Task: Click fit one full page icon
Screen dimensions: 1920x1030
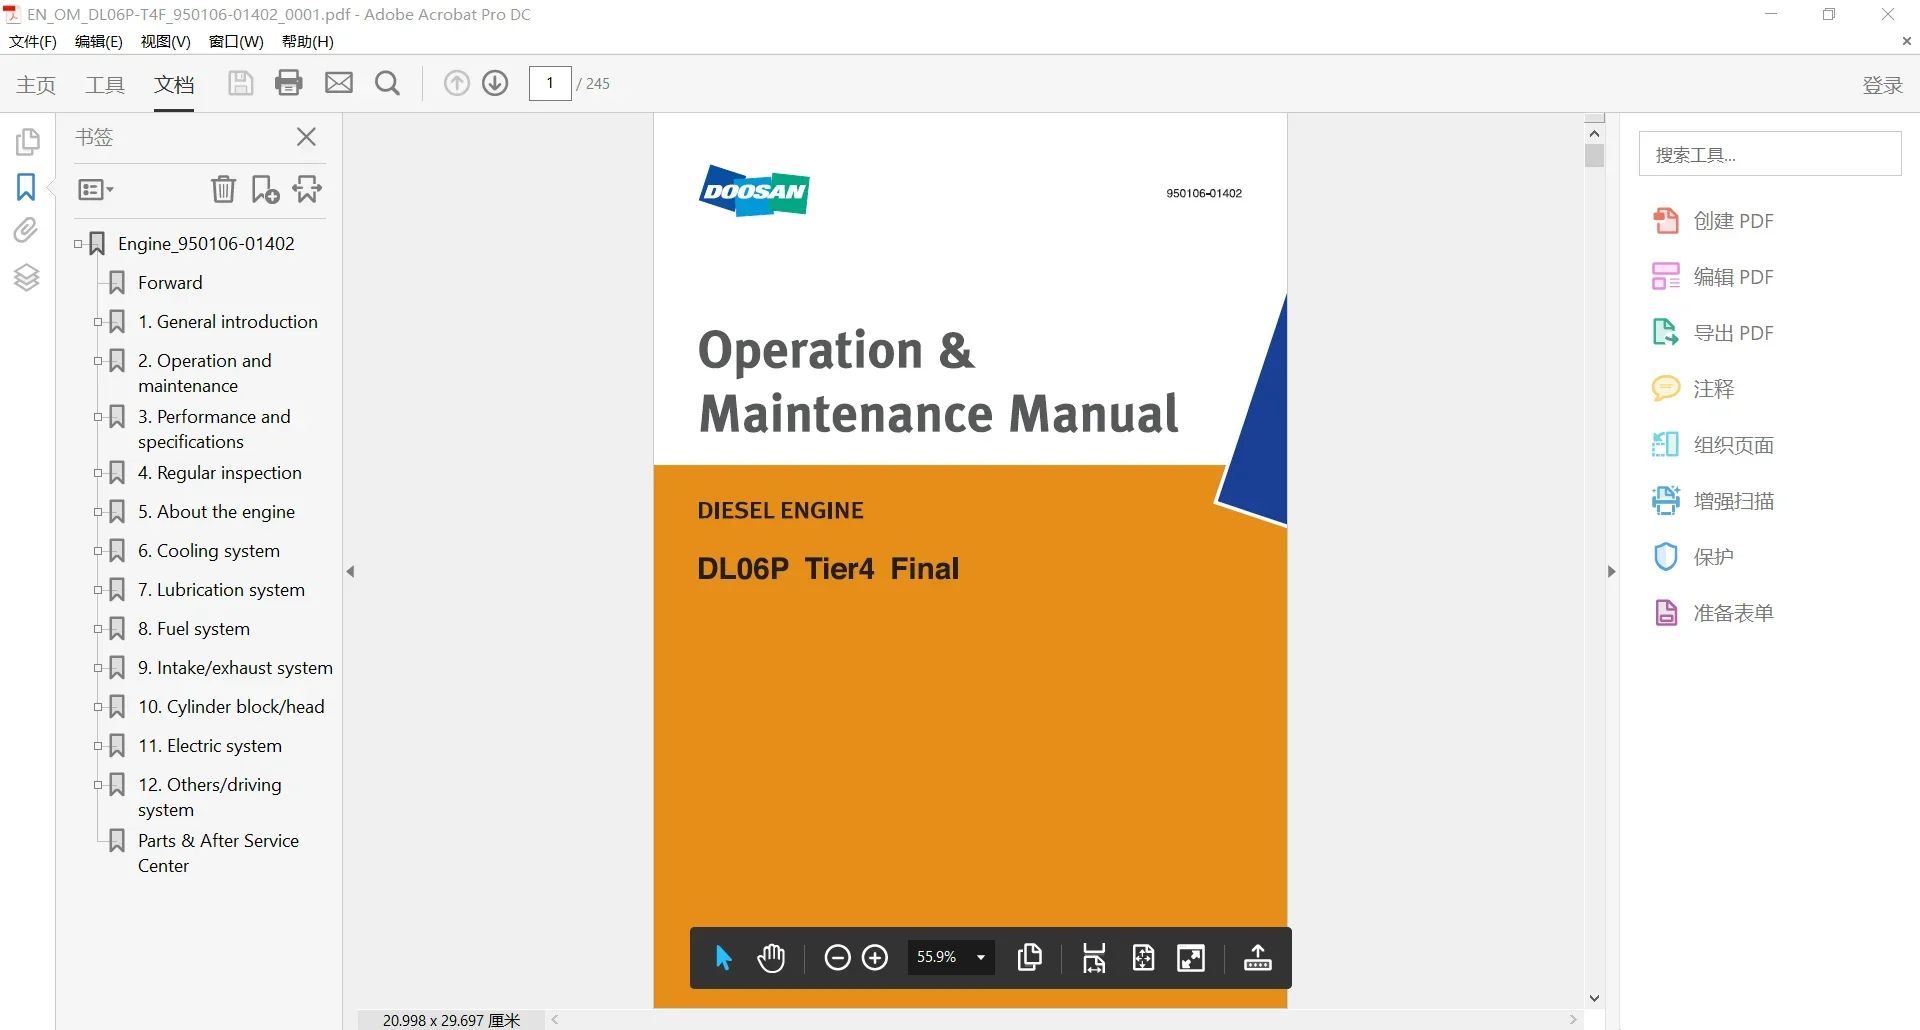Action: point(1143,958)
